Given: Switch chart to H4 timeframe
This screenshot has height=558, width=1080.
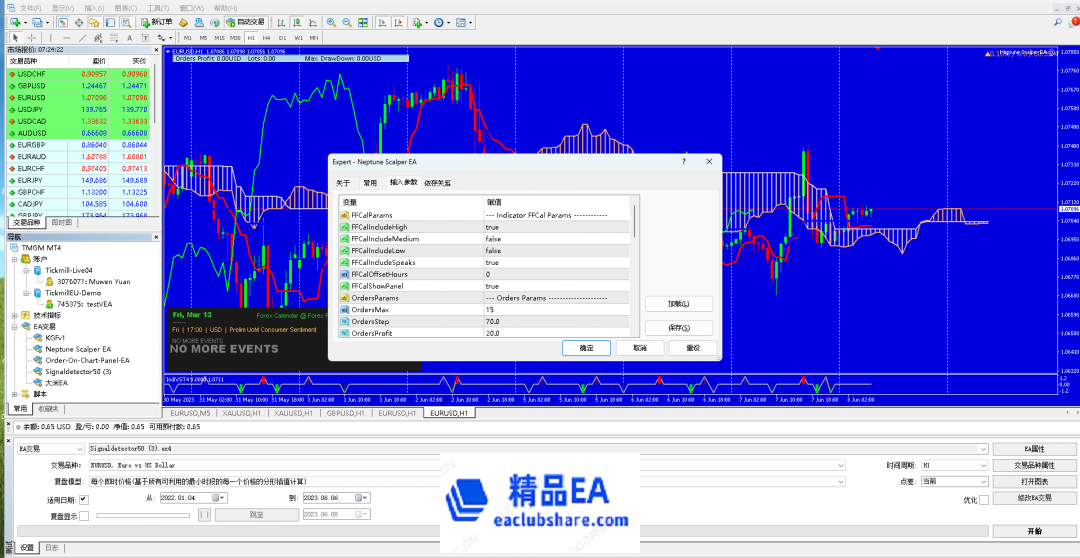Looking at the screenshot, I should 266,37.
